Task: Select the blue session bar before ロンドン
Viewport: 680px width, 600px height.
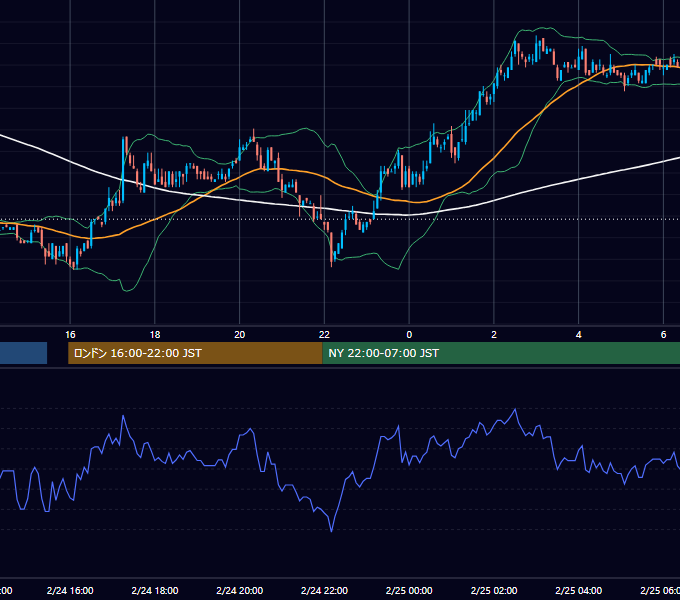Action: (23, 353)
